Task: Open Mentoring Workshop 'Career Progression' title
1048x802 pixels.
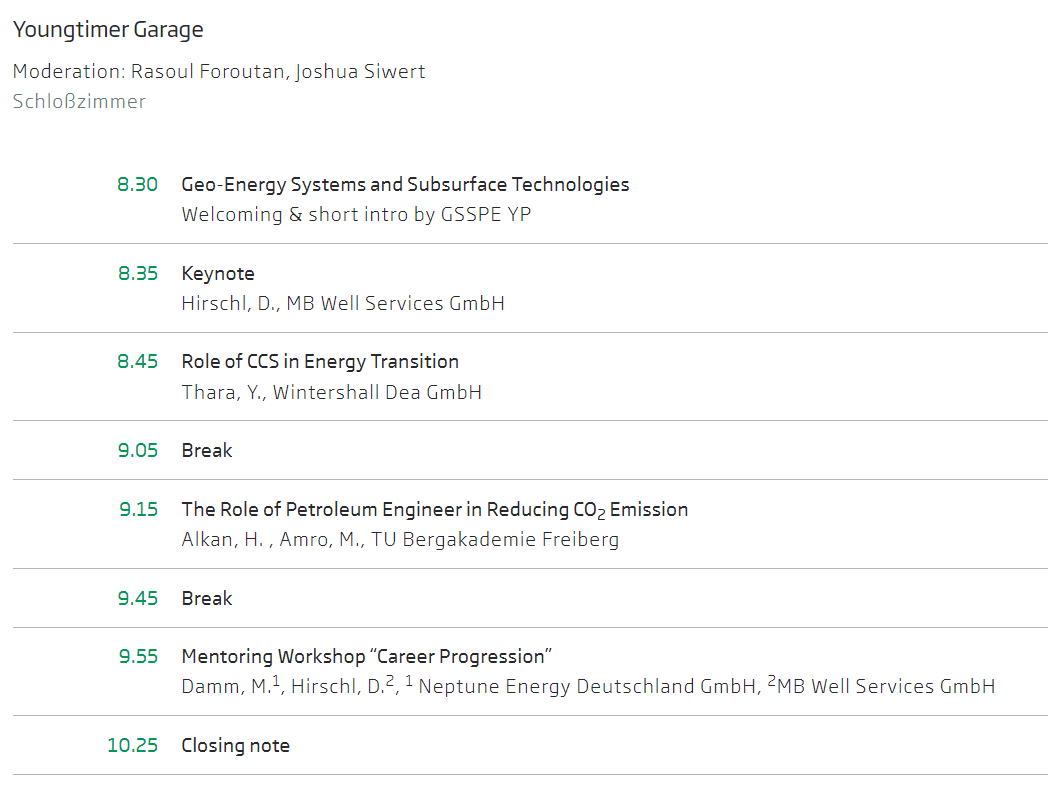Action: (366, 657)
